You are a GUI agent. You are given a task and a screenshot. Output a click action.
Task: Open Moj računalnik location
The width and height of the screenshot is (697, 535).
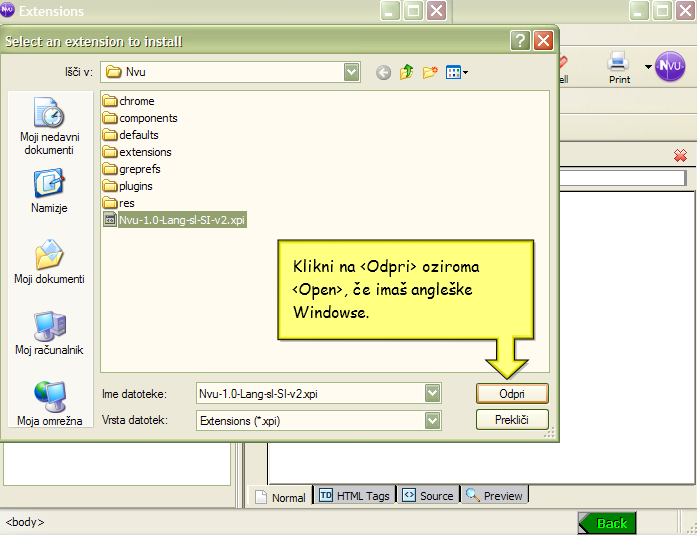point(49,333)
